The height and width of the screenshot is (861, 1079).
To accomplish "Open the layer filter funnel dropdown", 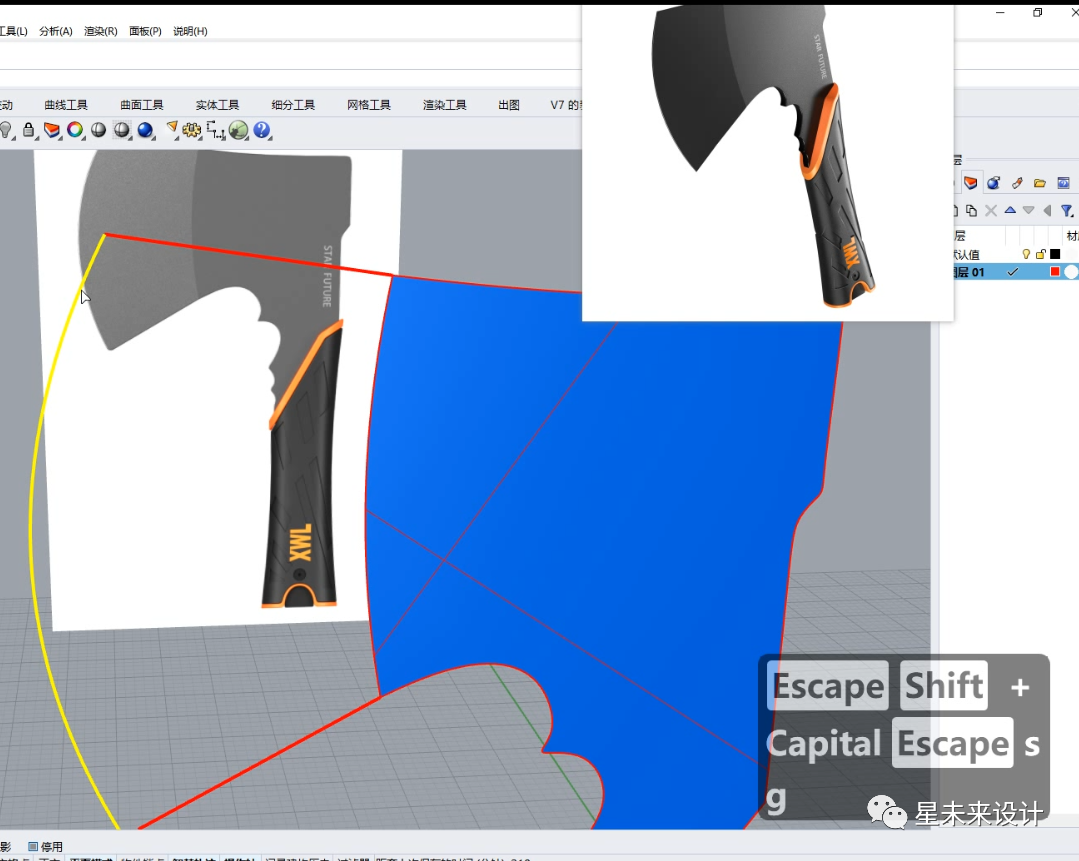I will pyautogui.click(x=1066, y=211).
